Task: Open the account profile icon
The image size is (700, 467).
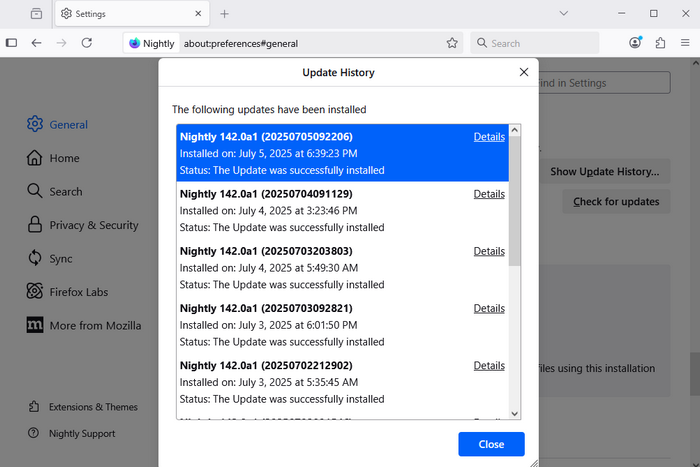Action: point(636,43)
